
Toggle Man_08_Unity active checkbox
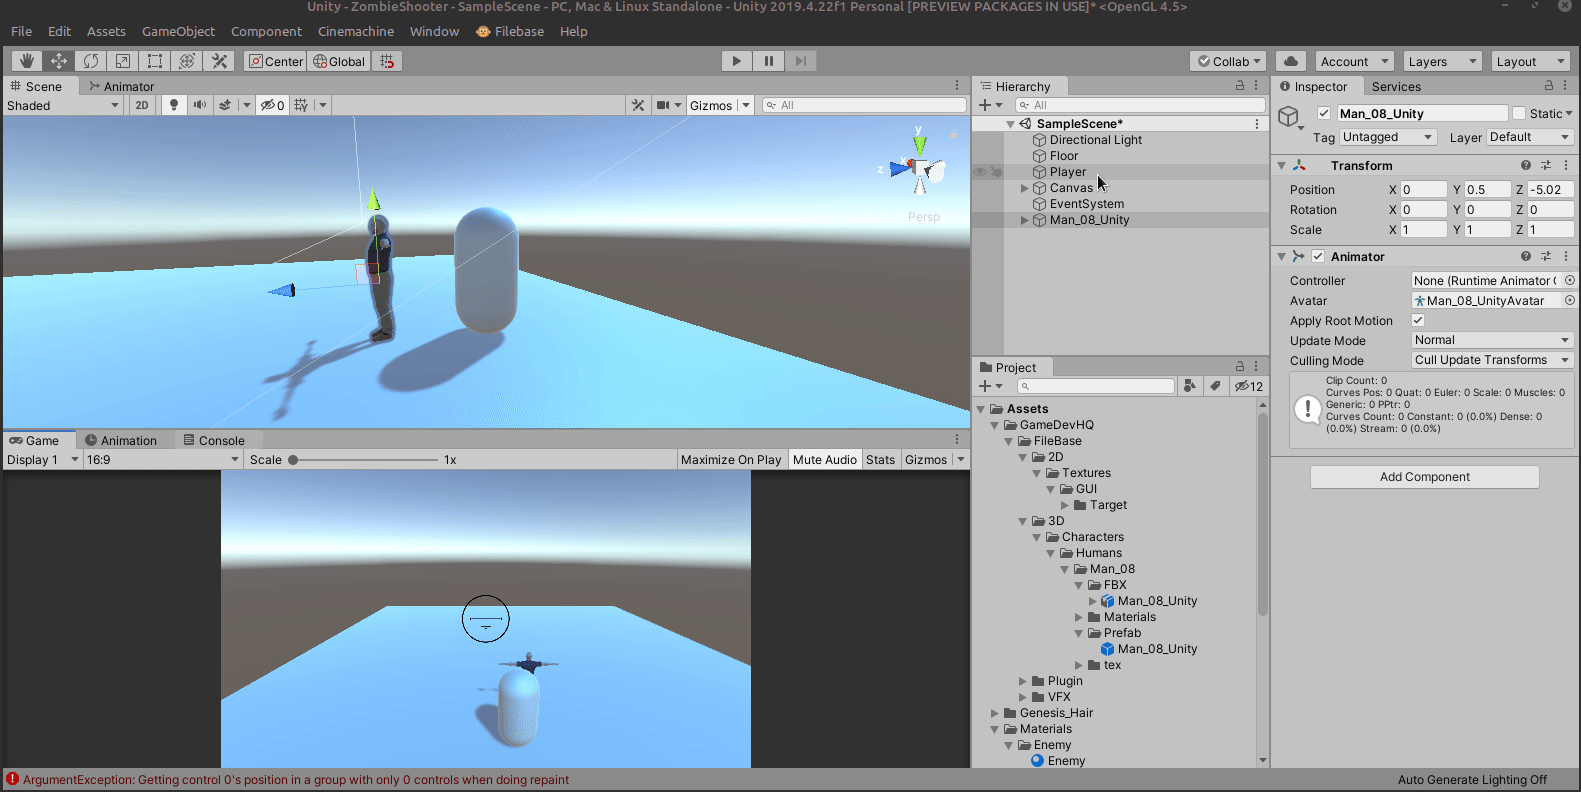click(1324, 113)
